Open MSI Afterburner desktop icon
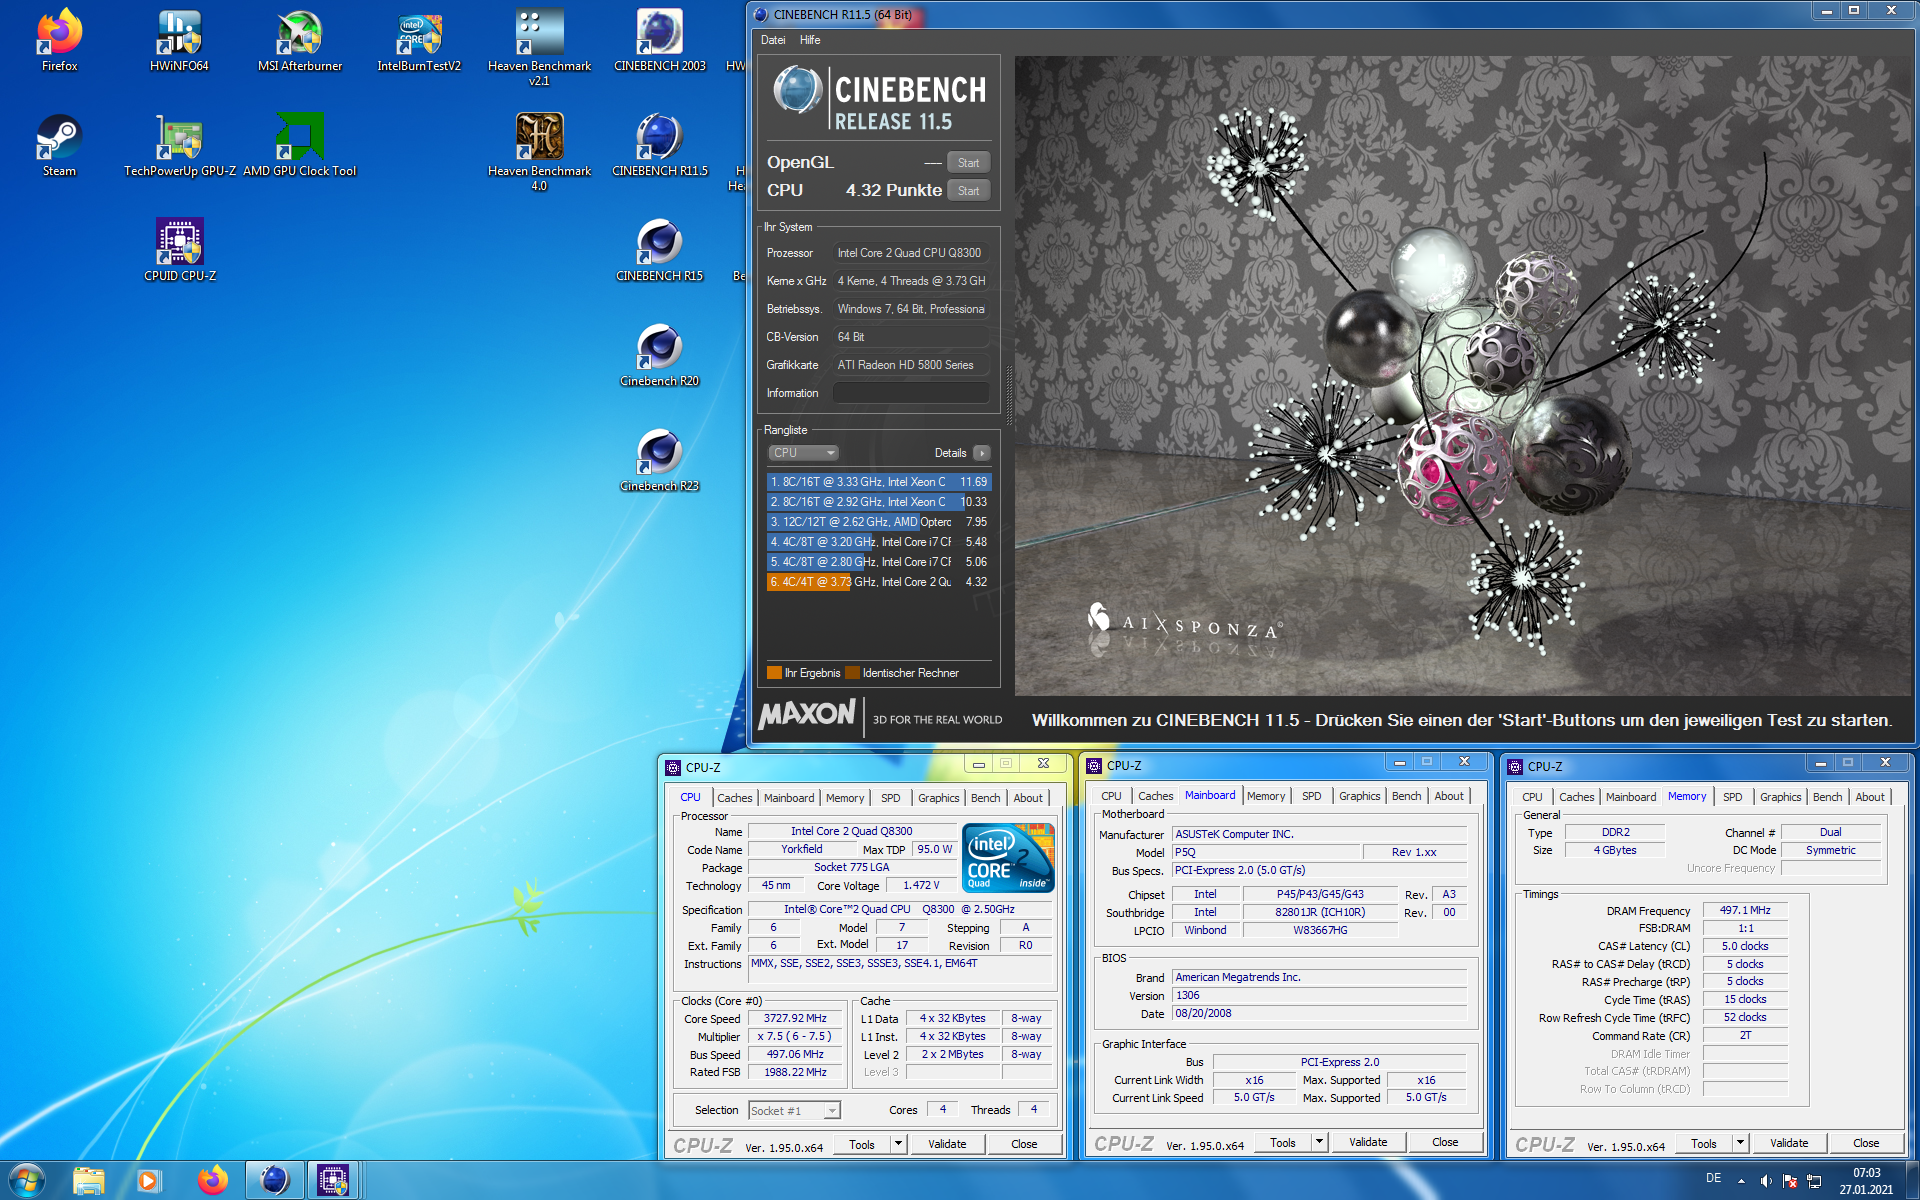1920x1200 pixels. pos(300,40)
